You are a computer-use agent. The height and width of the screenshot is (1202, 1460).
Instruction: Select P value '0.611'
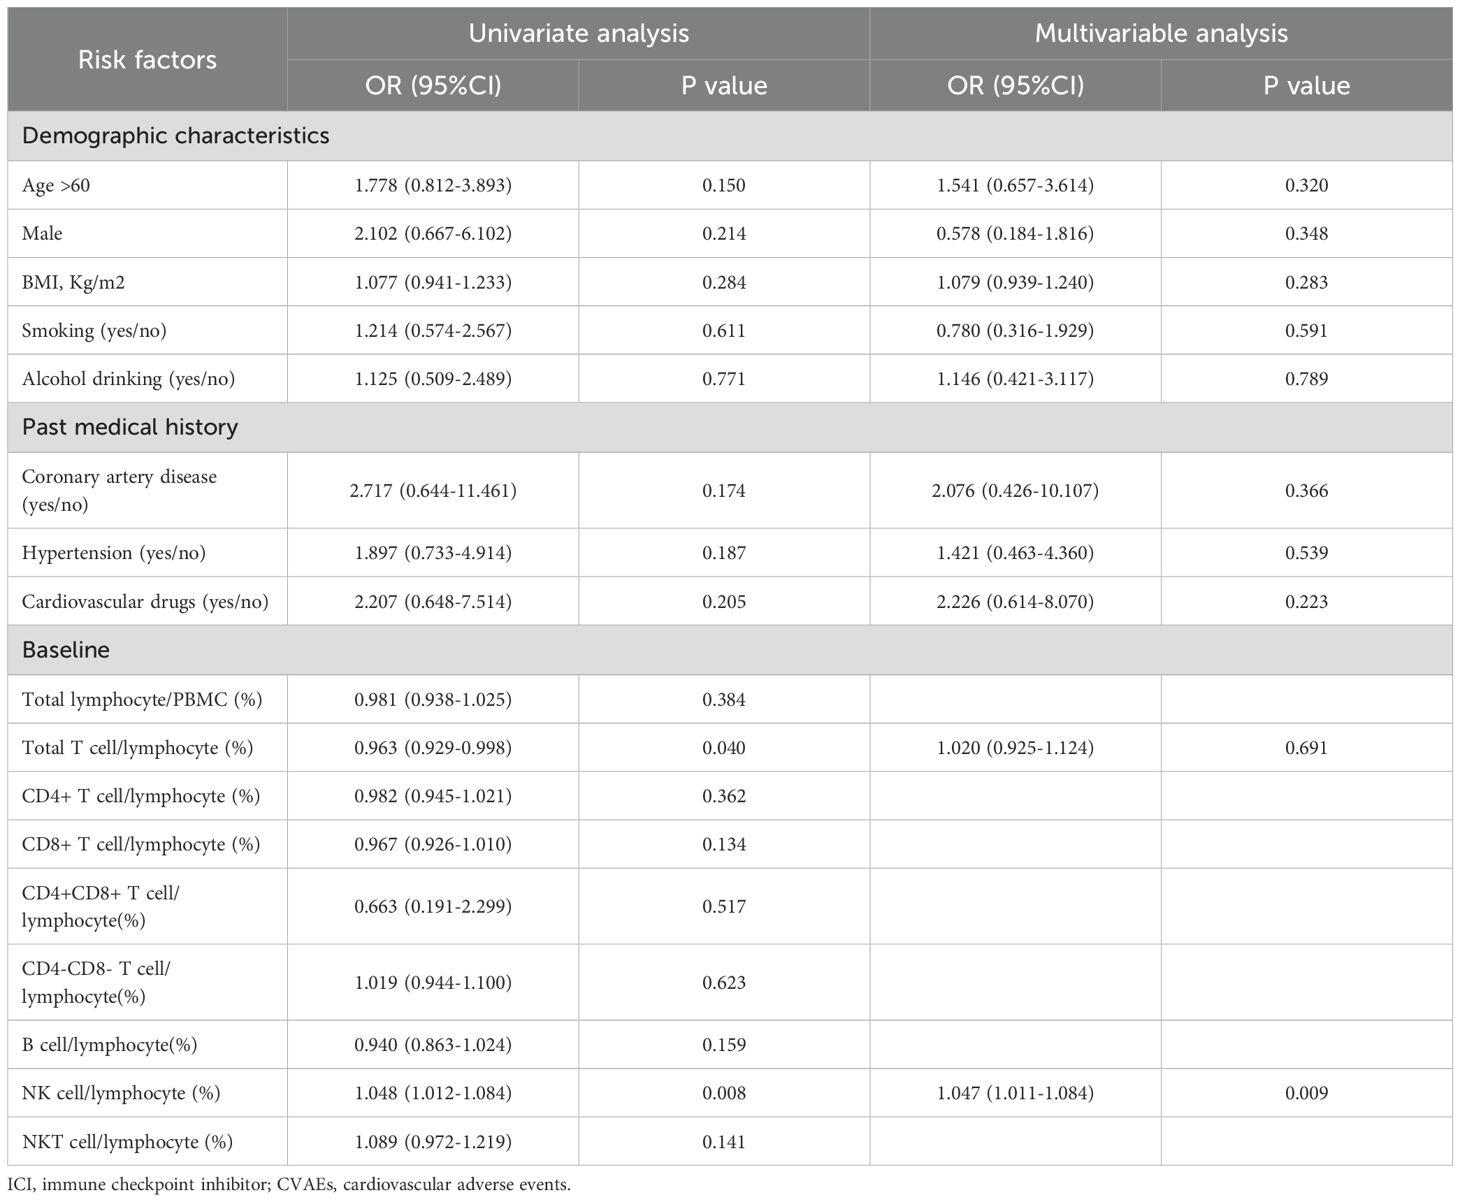(x=724, y=330)
